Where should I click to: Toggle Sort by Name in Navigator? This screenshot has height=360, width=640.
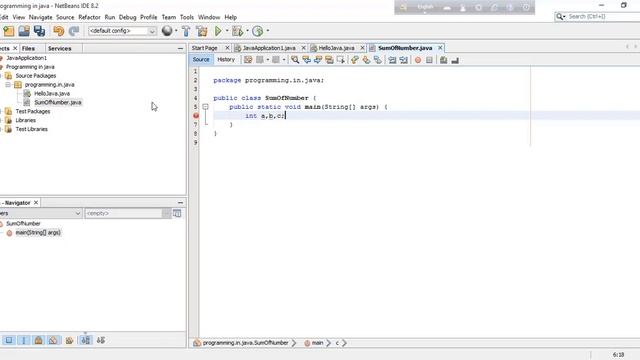[x=86, y=340]
